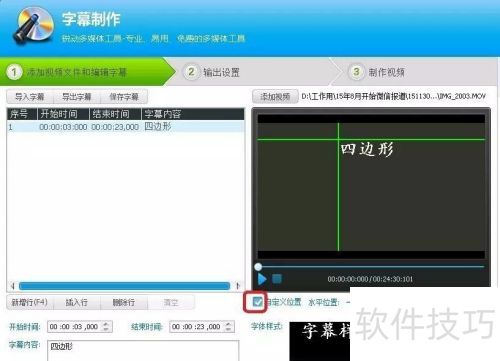Click the subtitle maker disc logo icon
Screen dimensions: 500x361
pyautogui.click(x=33, y=26)
